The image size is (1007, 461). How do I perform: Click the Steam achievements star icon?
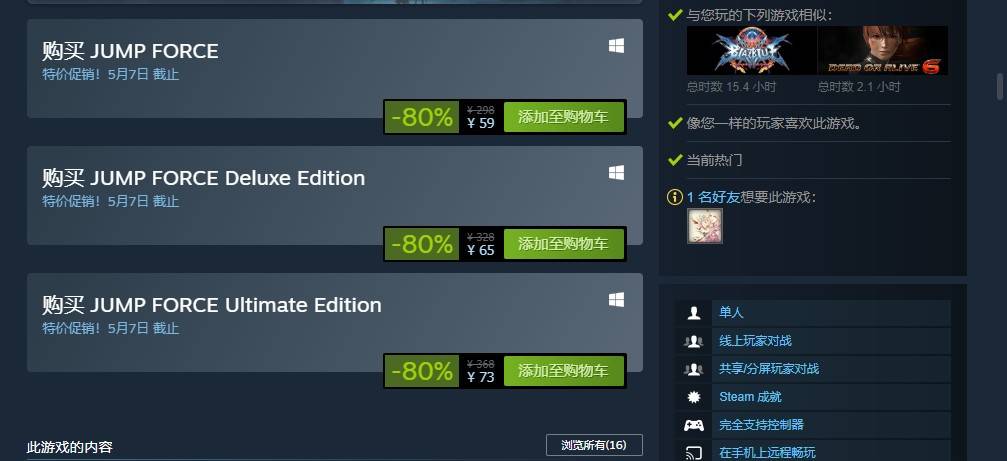(x=694, y=397)
